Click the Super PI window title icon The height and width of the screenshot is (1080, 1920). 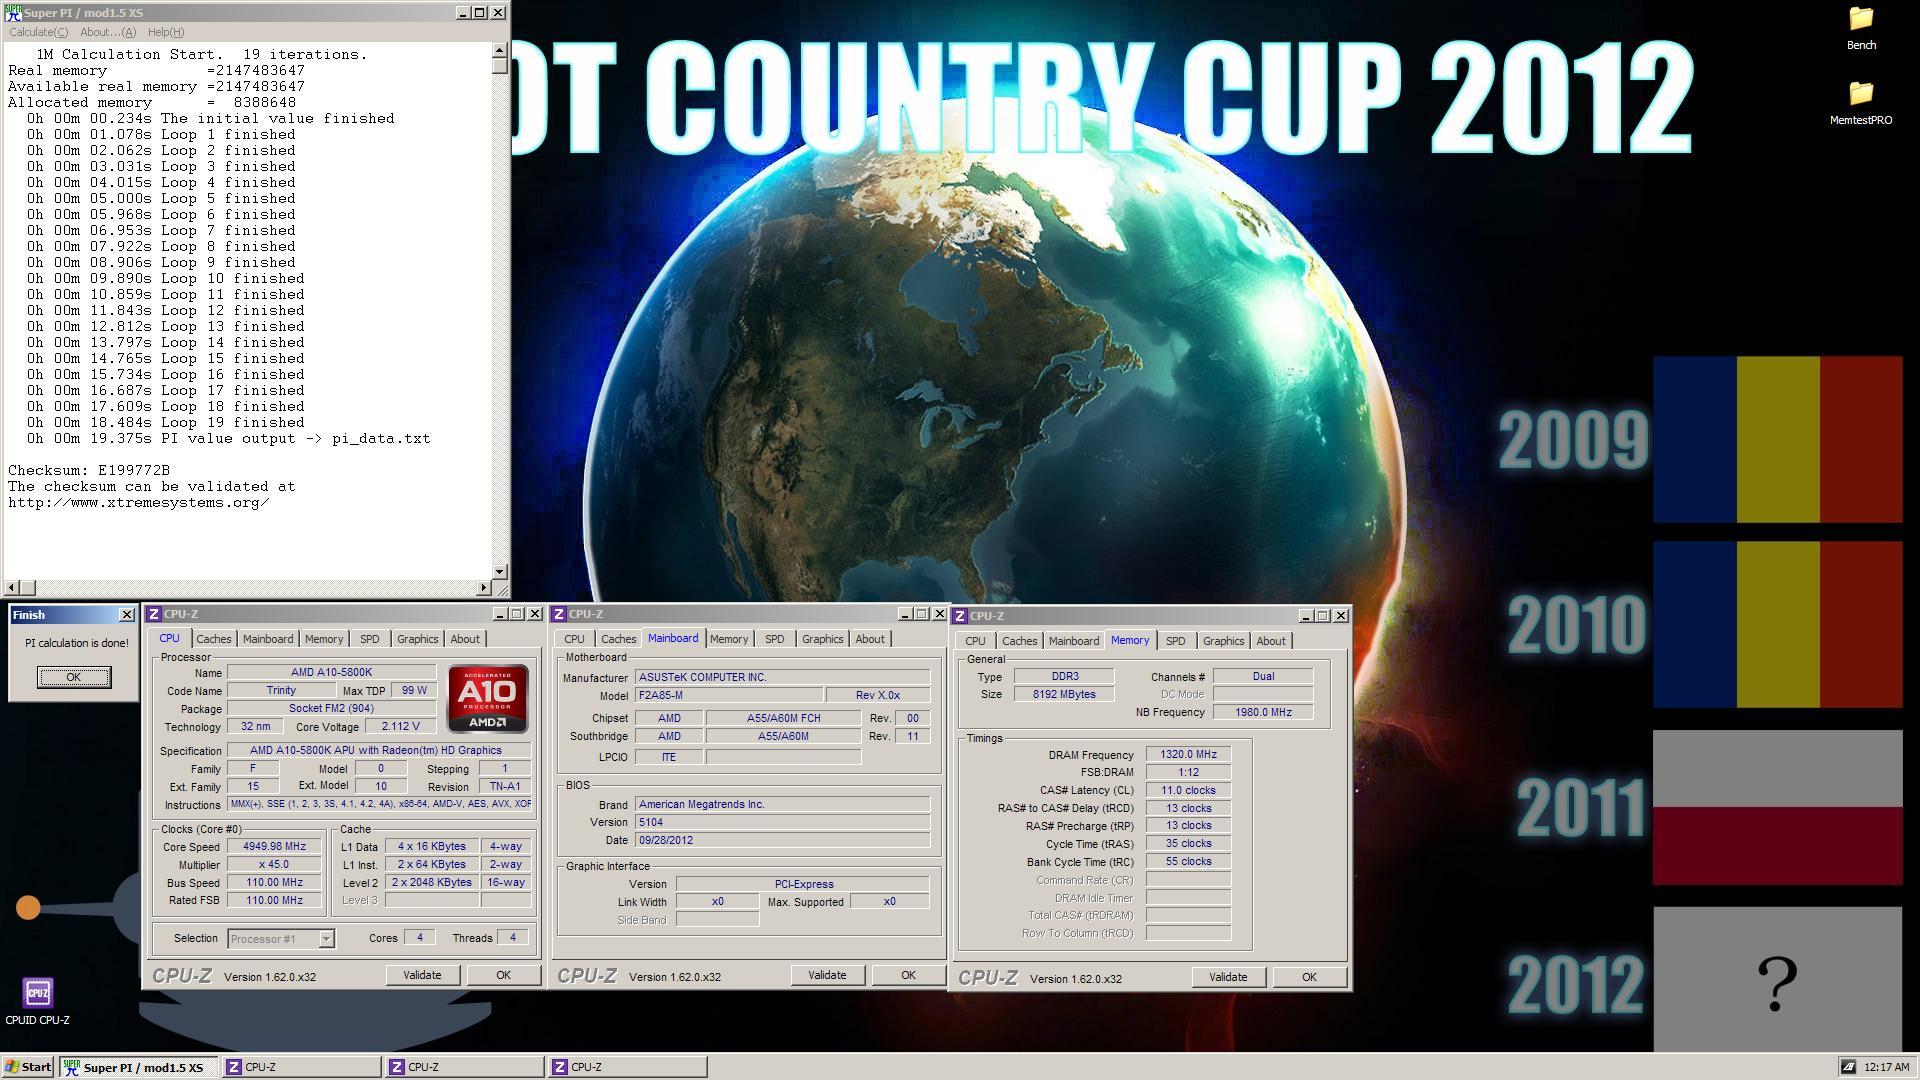13,12
